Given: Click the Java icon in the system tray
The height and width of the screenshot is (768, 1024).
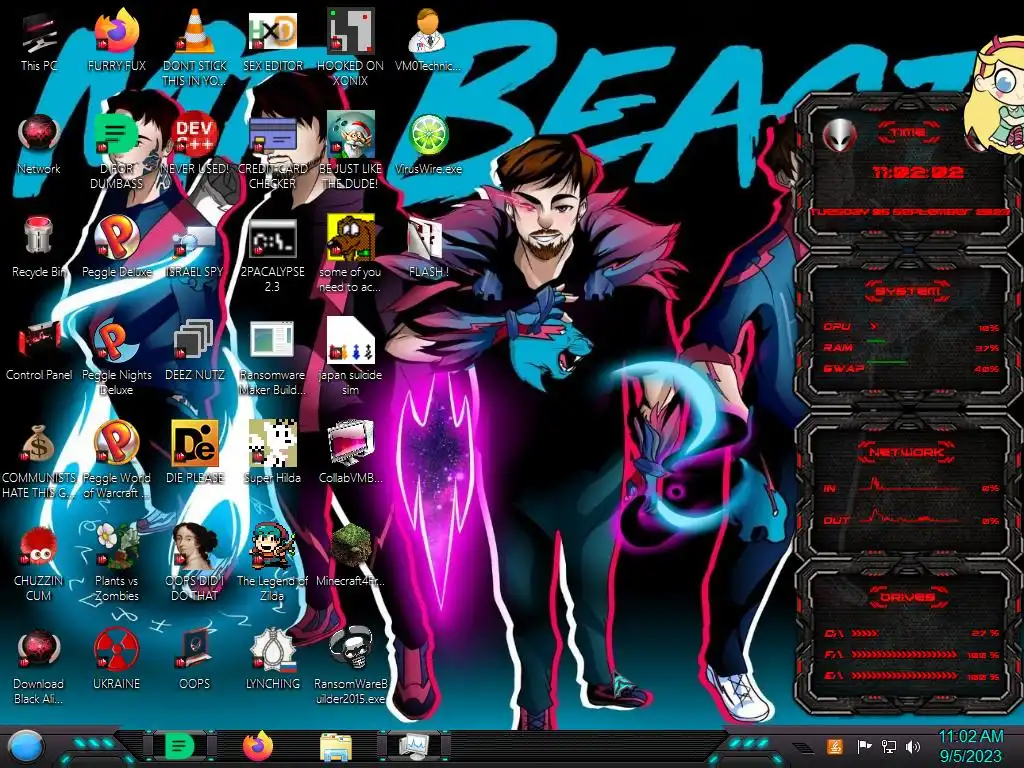Looking at the screenshot, I should pos(834,746).
